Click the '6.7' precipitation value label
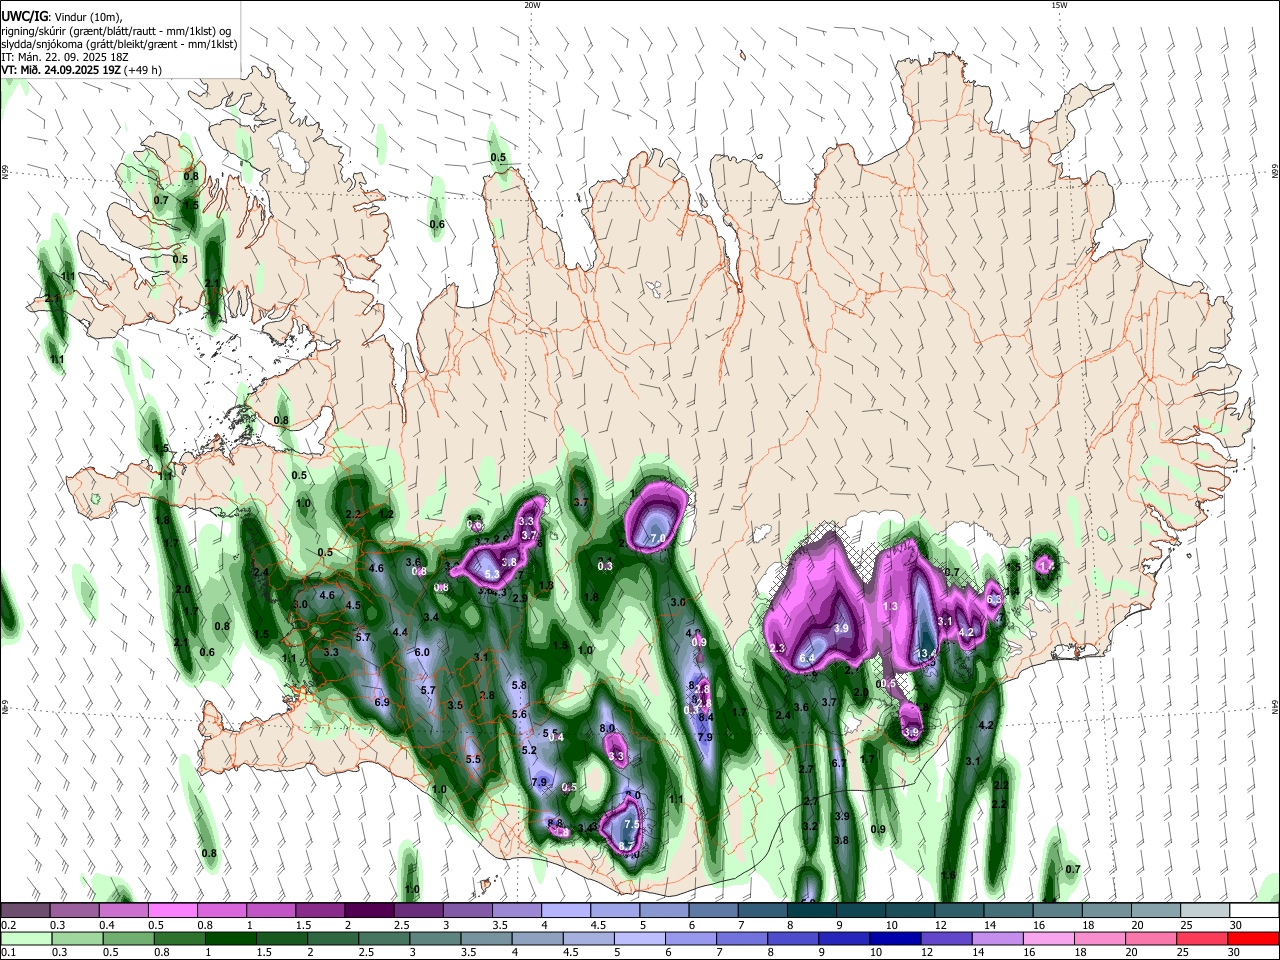 840,763
